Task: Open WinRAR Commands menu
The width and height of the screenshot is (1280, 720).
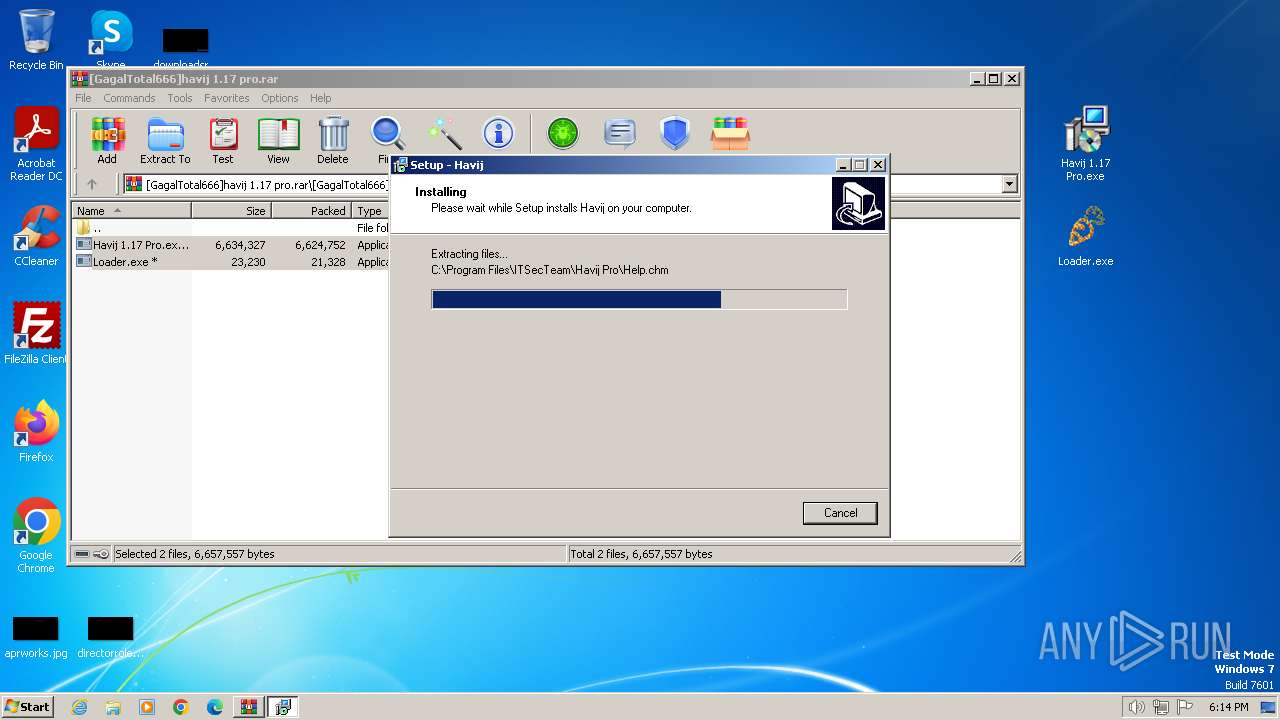Action: click(x=129, y=98)
